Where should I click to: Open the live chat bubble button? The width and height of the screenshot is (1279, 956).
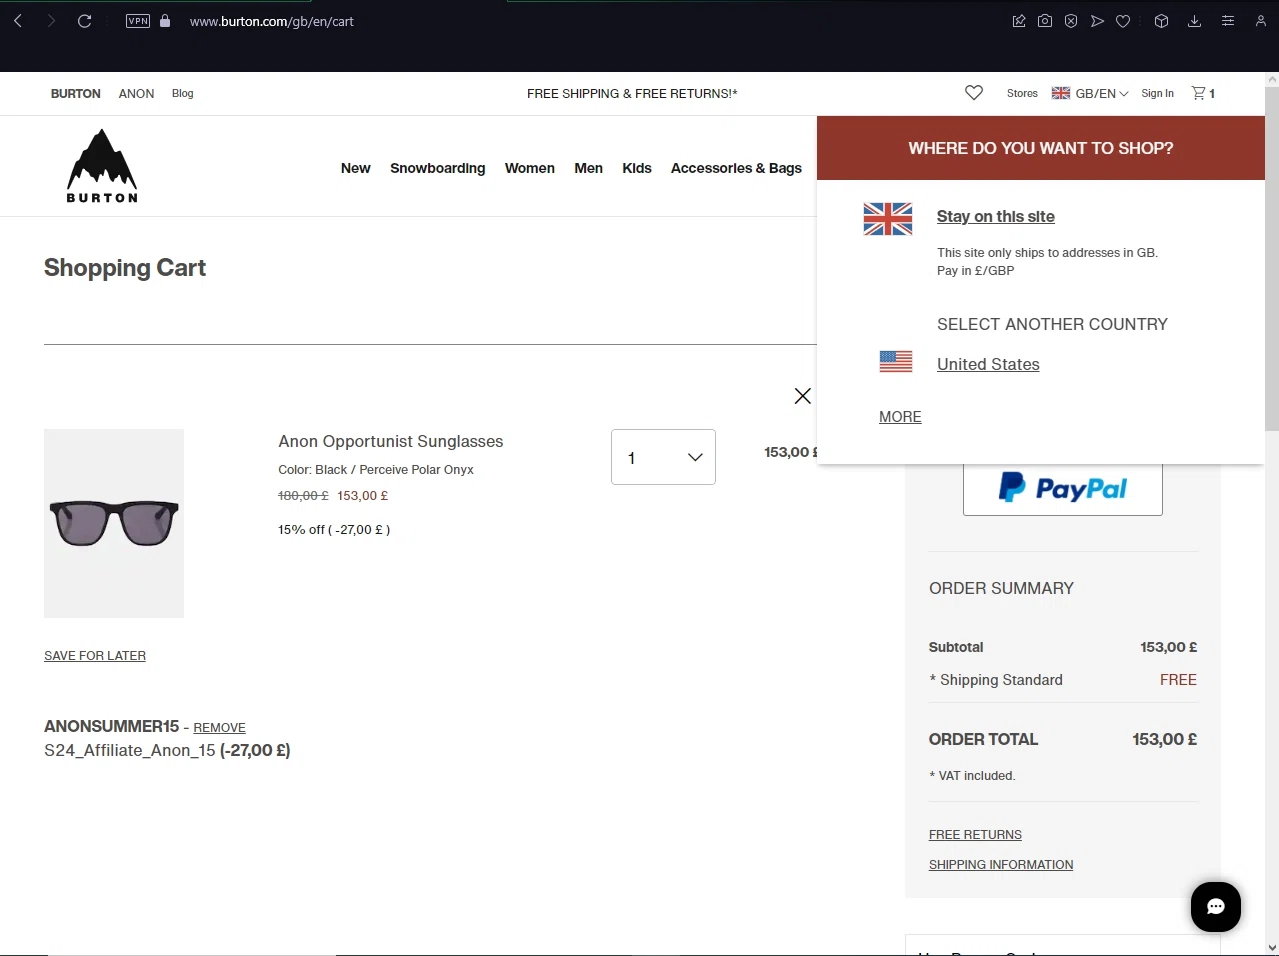(1216, 907)
